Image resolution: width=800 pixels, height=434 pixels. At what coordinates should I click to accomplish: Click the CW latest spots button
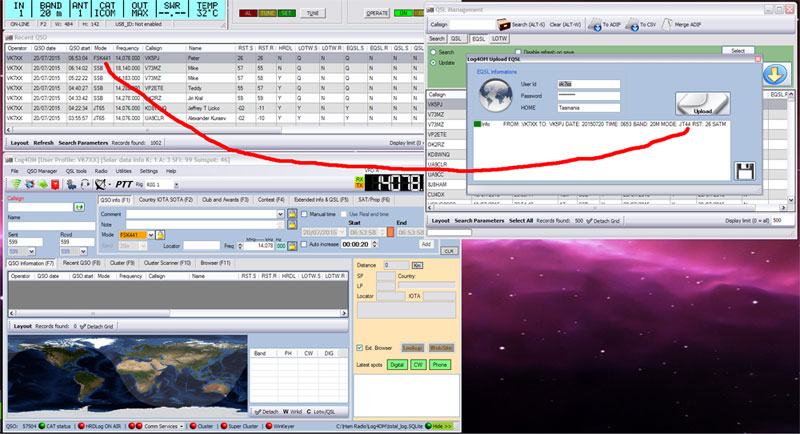tap(418, 365)
